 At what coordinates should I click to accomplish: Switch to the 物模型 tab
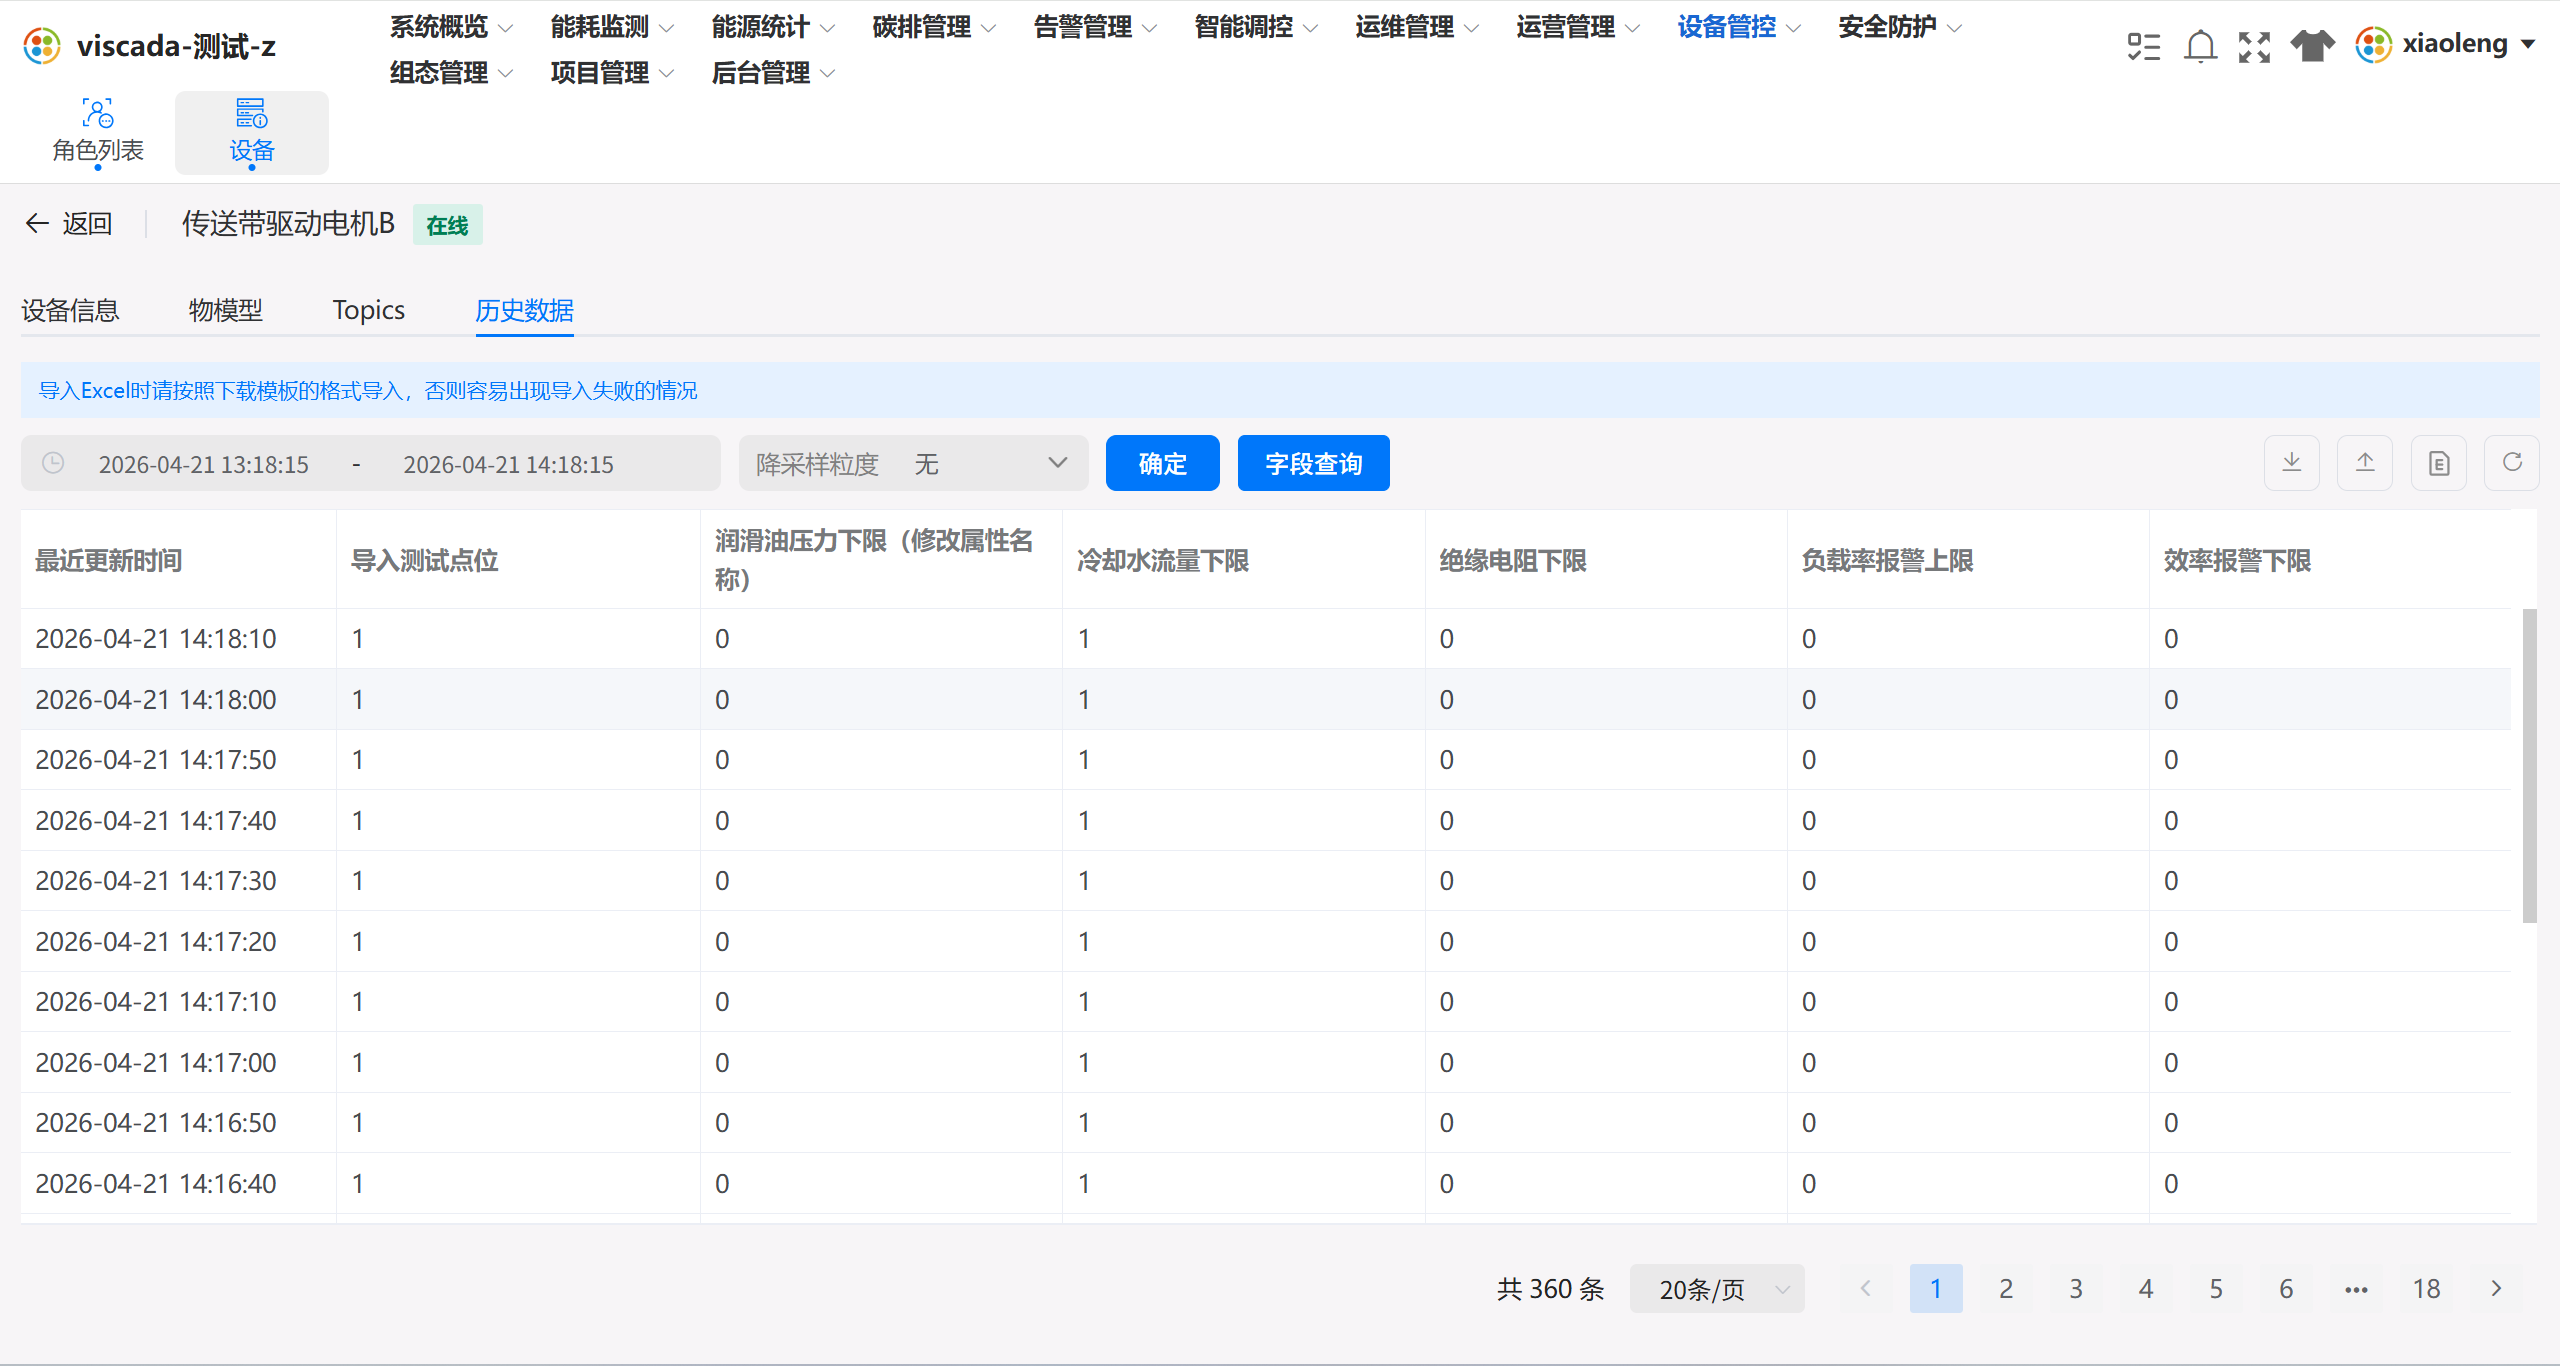(226, 310)
